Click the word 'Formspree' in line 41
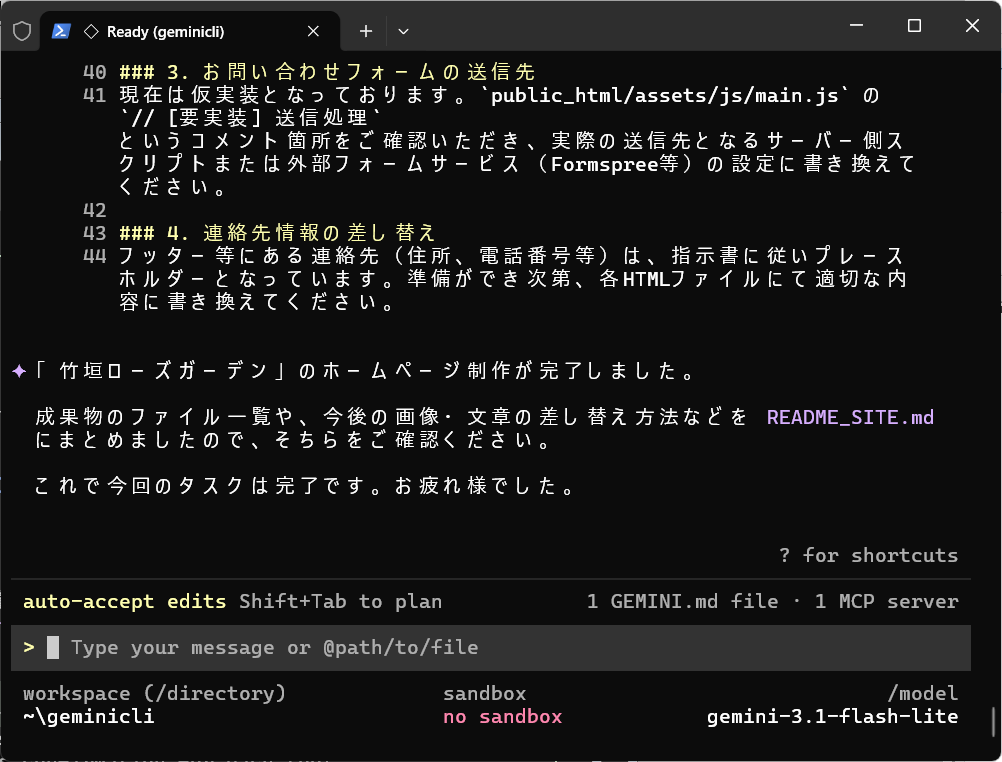Image resolution: width=1002 pixels, height=762 pixels. [x=605, y=164]
